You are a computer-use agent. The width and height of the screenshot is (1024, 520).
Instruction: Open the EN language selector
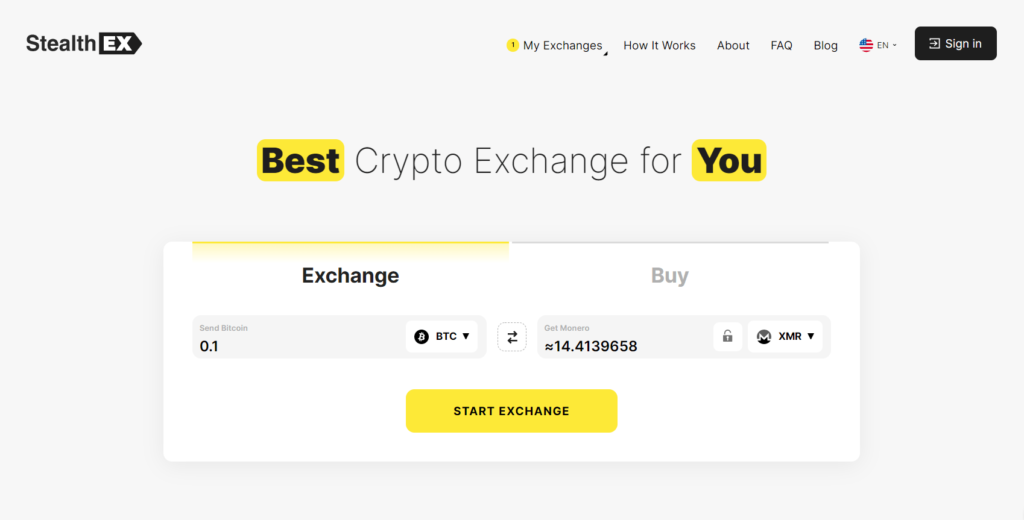886,45
